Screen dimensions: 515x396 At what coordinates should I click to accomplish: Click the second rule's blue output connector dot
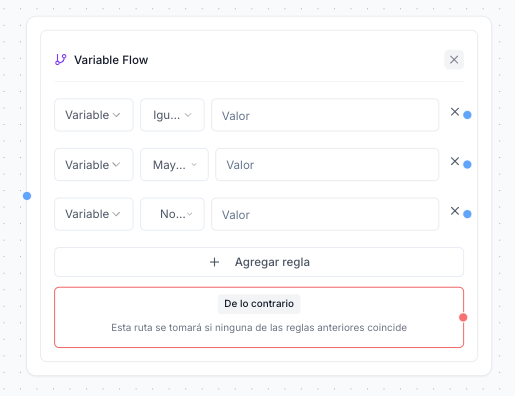[467, 165]
